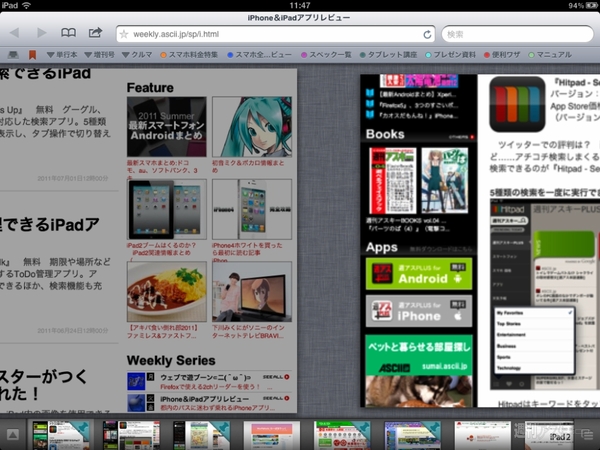Click the 初音ミク&ボカロ情報まとめ link
Screen dimensions: 600x450
[248, 166]
